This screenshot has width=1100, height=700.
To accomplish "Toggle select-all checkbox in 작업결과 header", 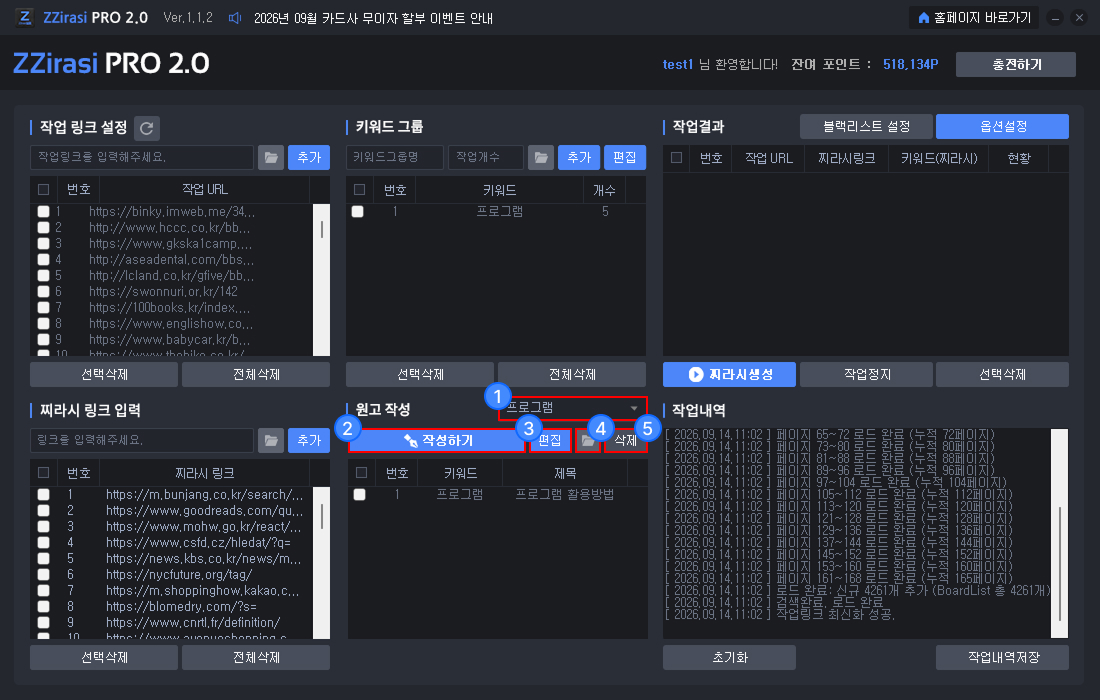I will 676,157.
